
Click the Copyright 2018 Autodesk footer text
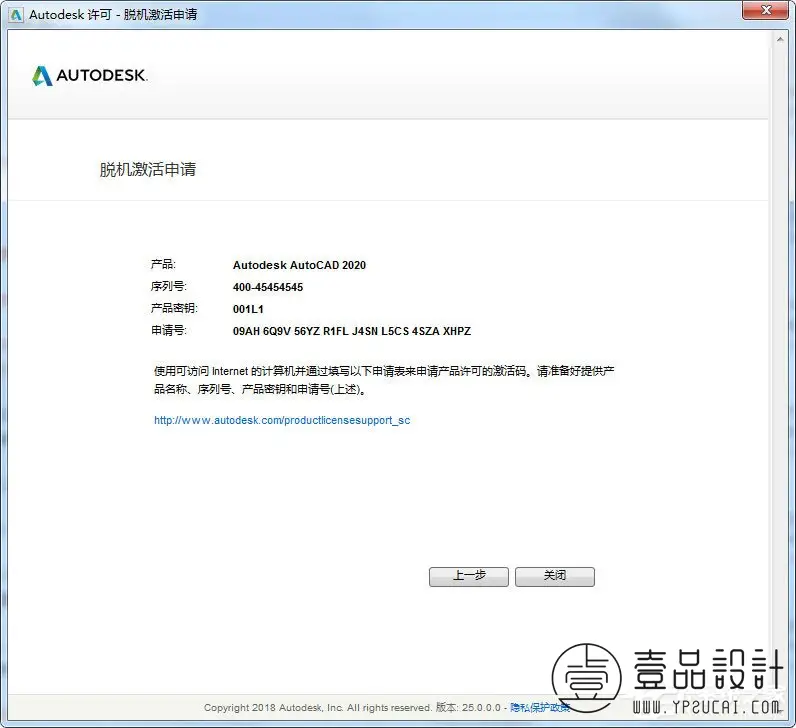coord(318,707)
